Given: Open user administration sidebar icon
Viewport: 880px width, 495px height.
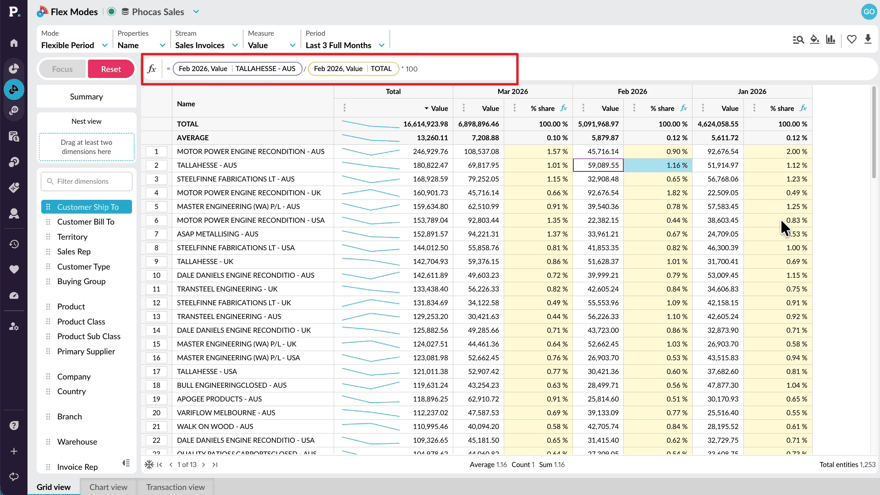Looking at the screenshot, I should coord(14,326).
